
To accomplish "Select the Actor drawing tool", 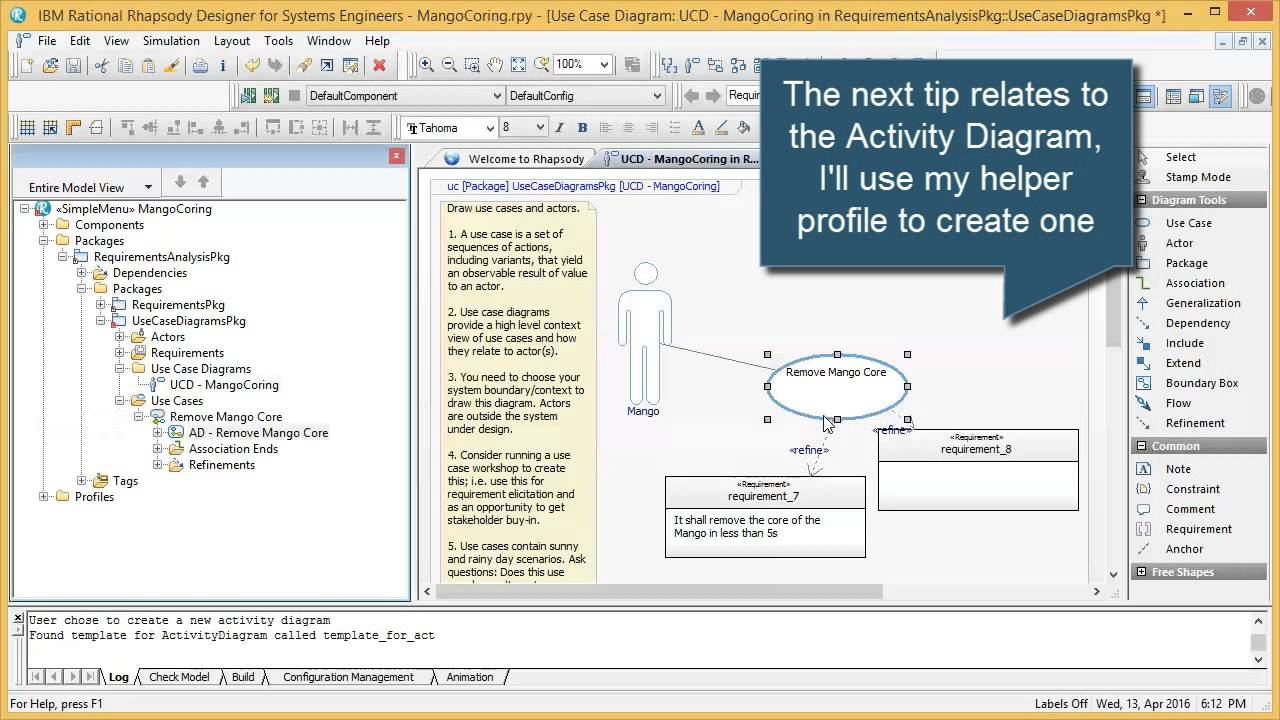I will coord(1179,243).
